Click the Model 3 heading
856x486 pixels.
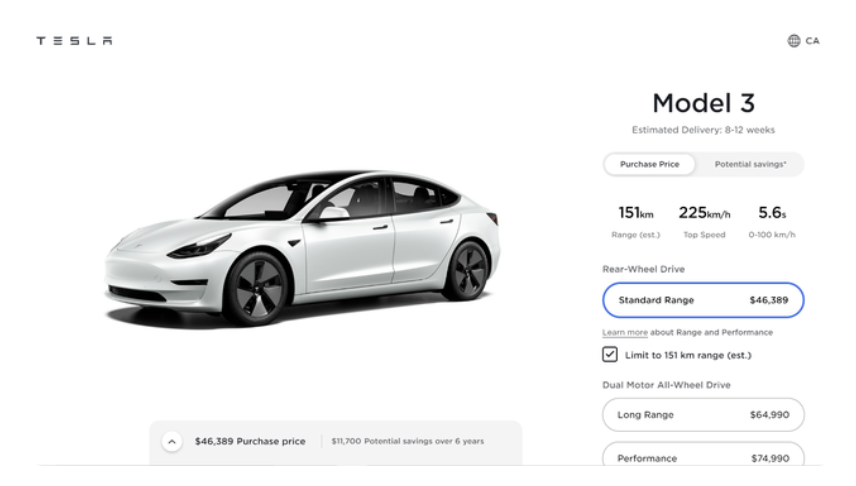pyautogui.click(x=703, y=103)
